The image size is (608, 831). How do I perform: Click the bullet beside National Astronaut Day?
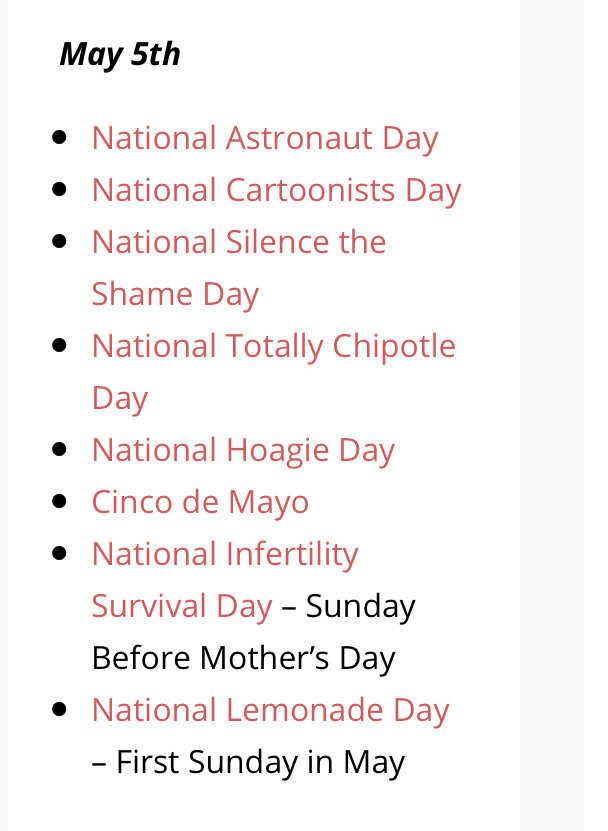59,137
